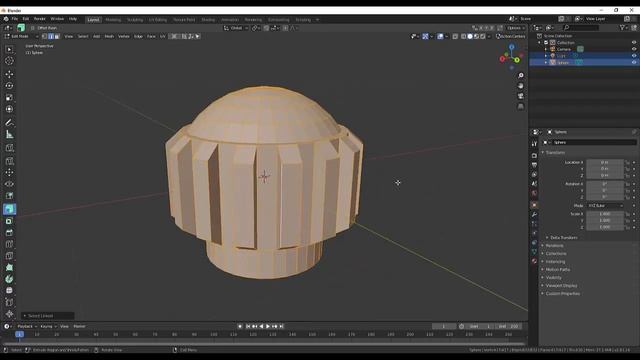640x360 pixels.
Task: Click the highlighted active Extrude tool
Action: point(9,209)
